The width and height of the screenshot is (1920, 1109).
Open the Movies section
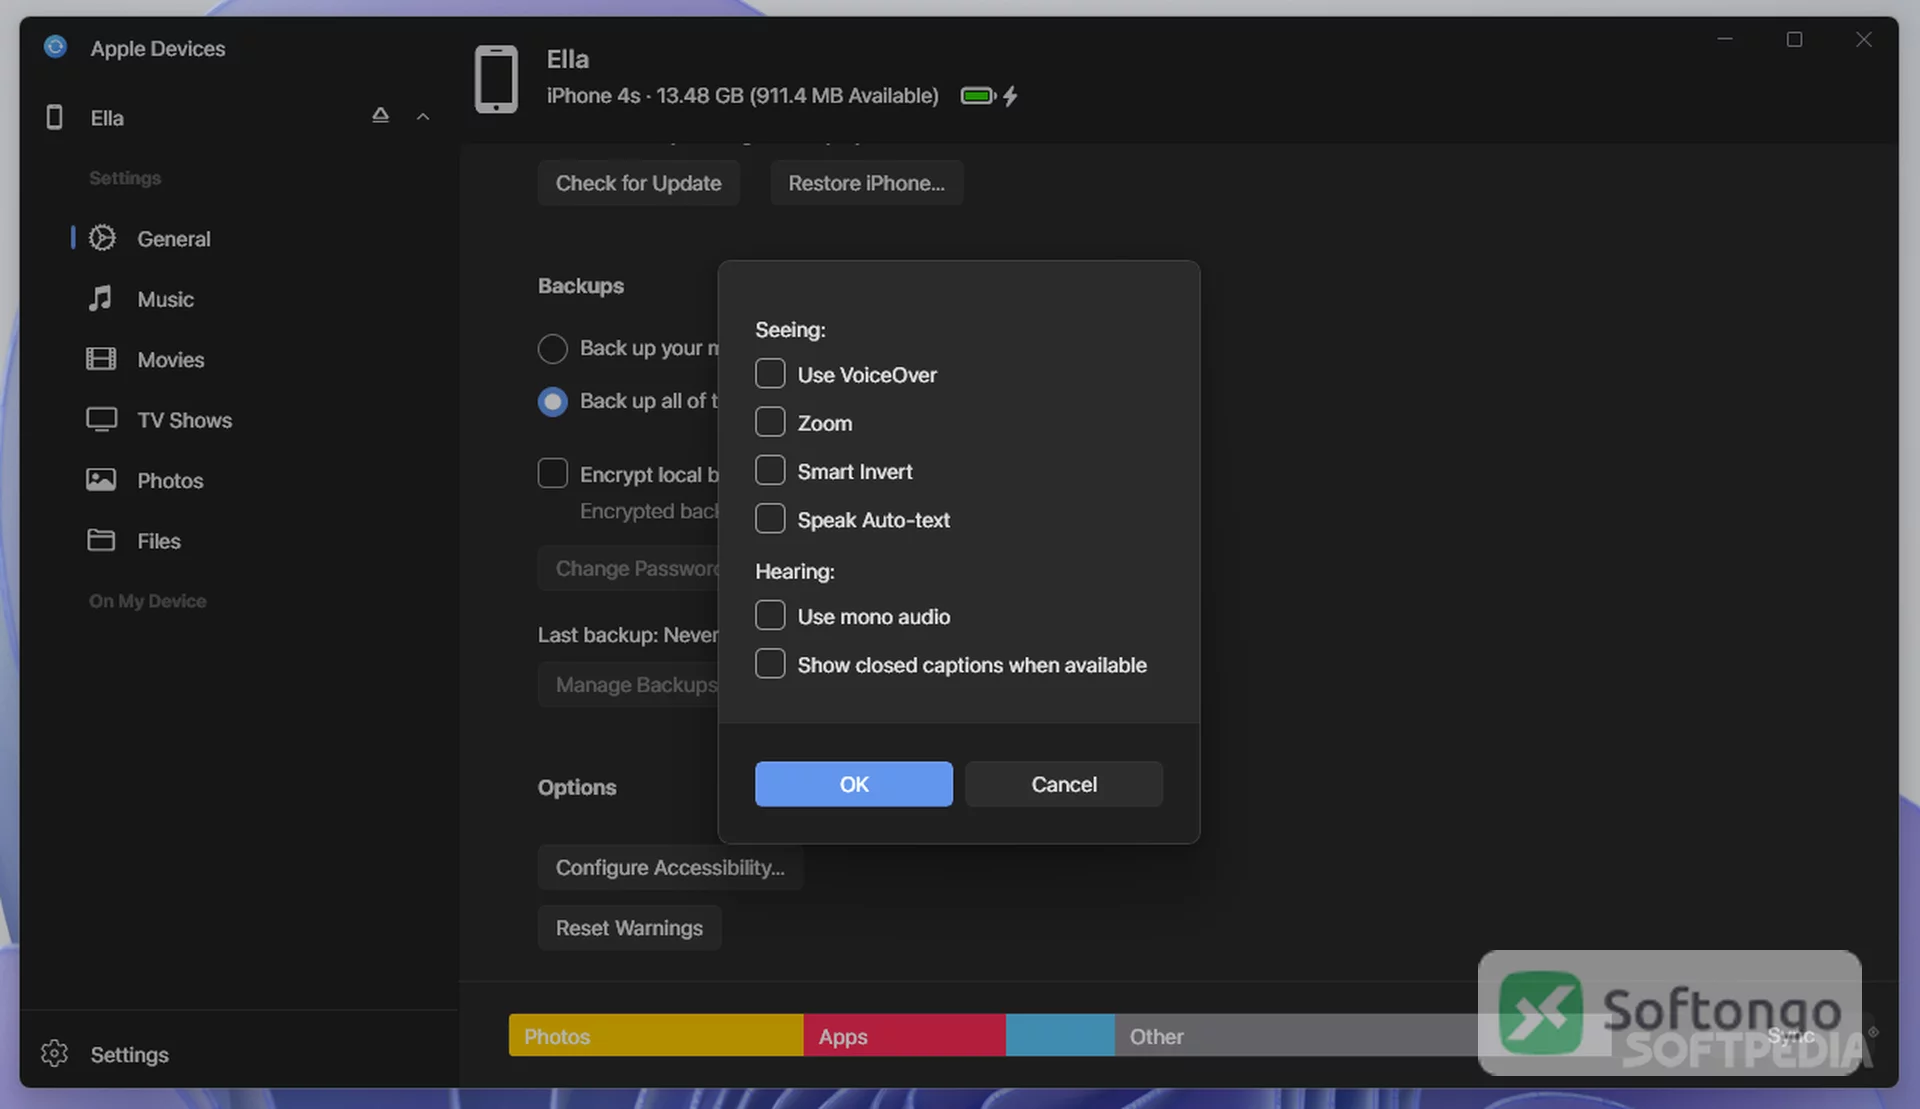click(170, 359)
